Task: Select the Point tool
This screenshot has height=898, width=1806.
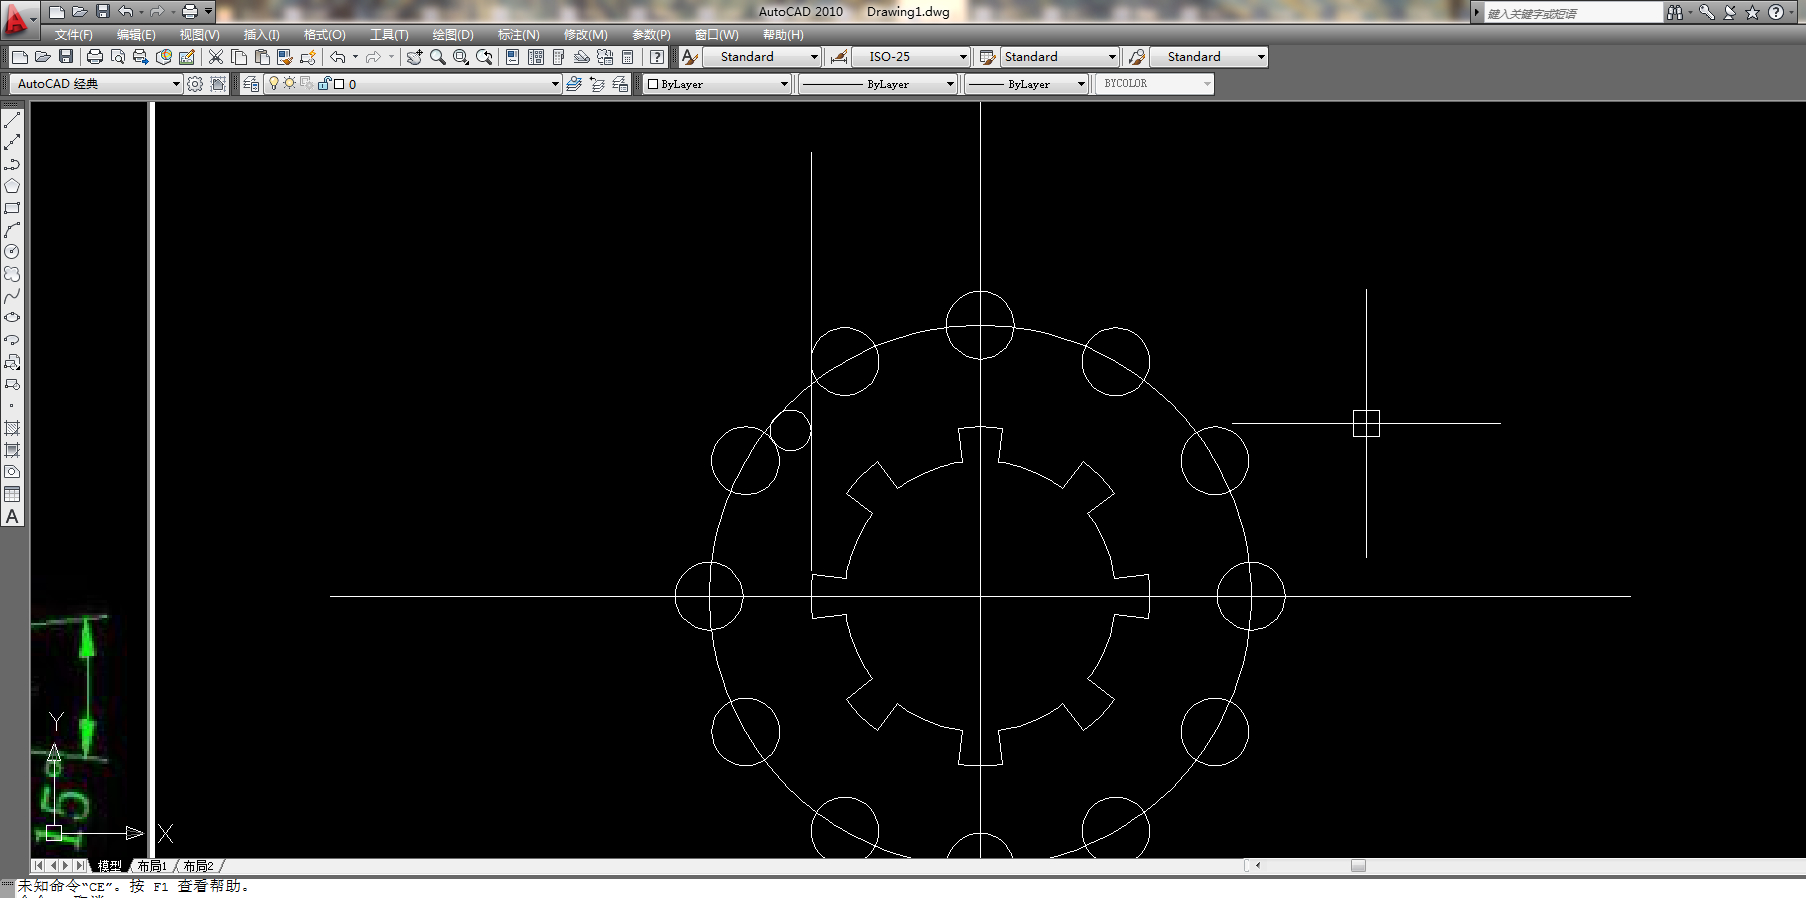Action: click(x=12, y=406)
